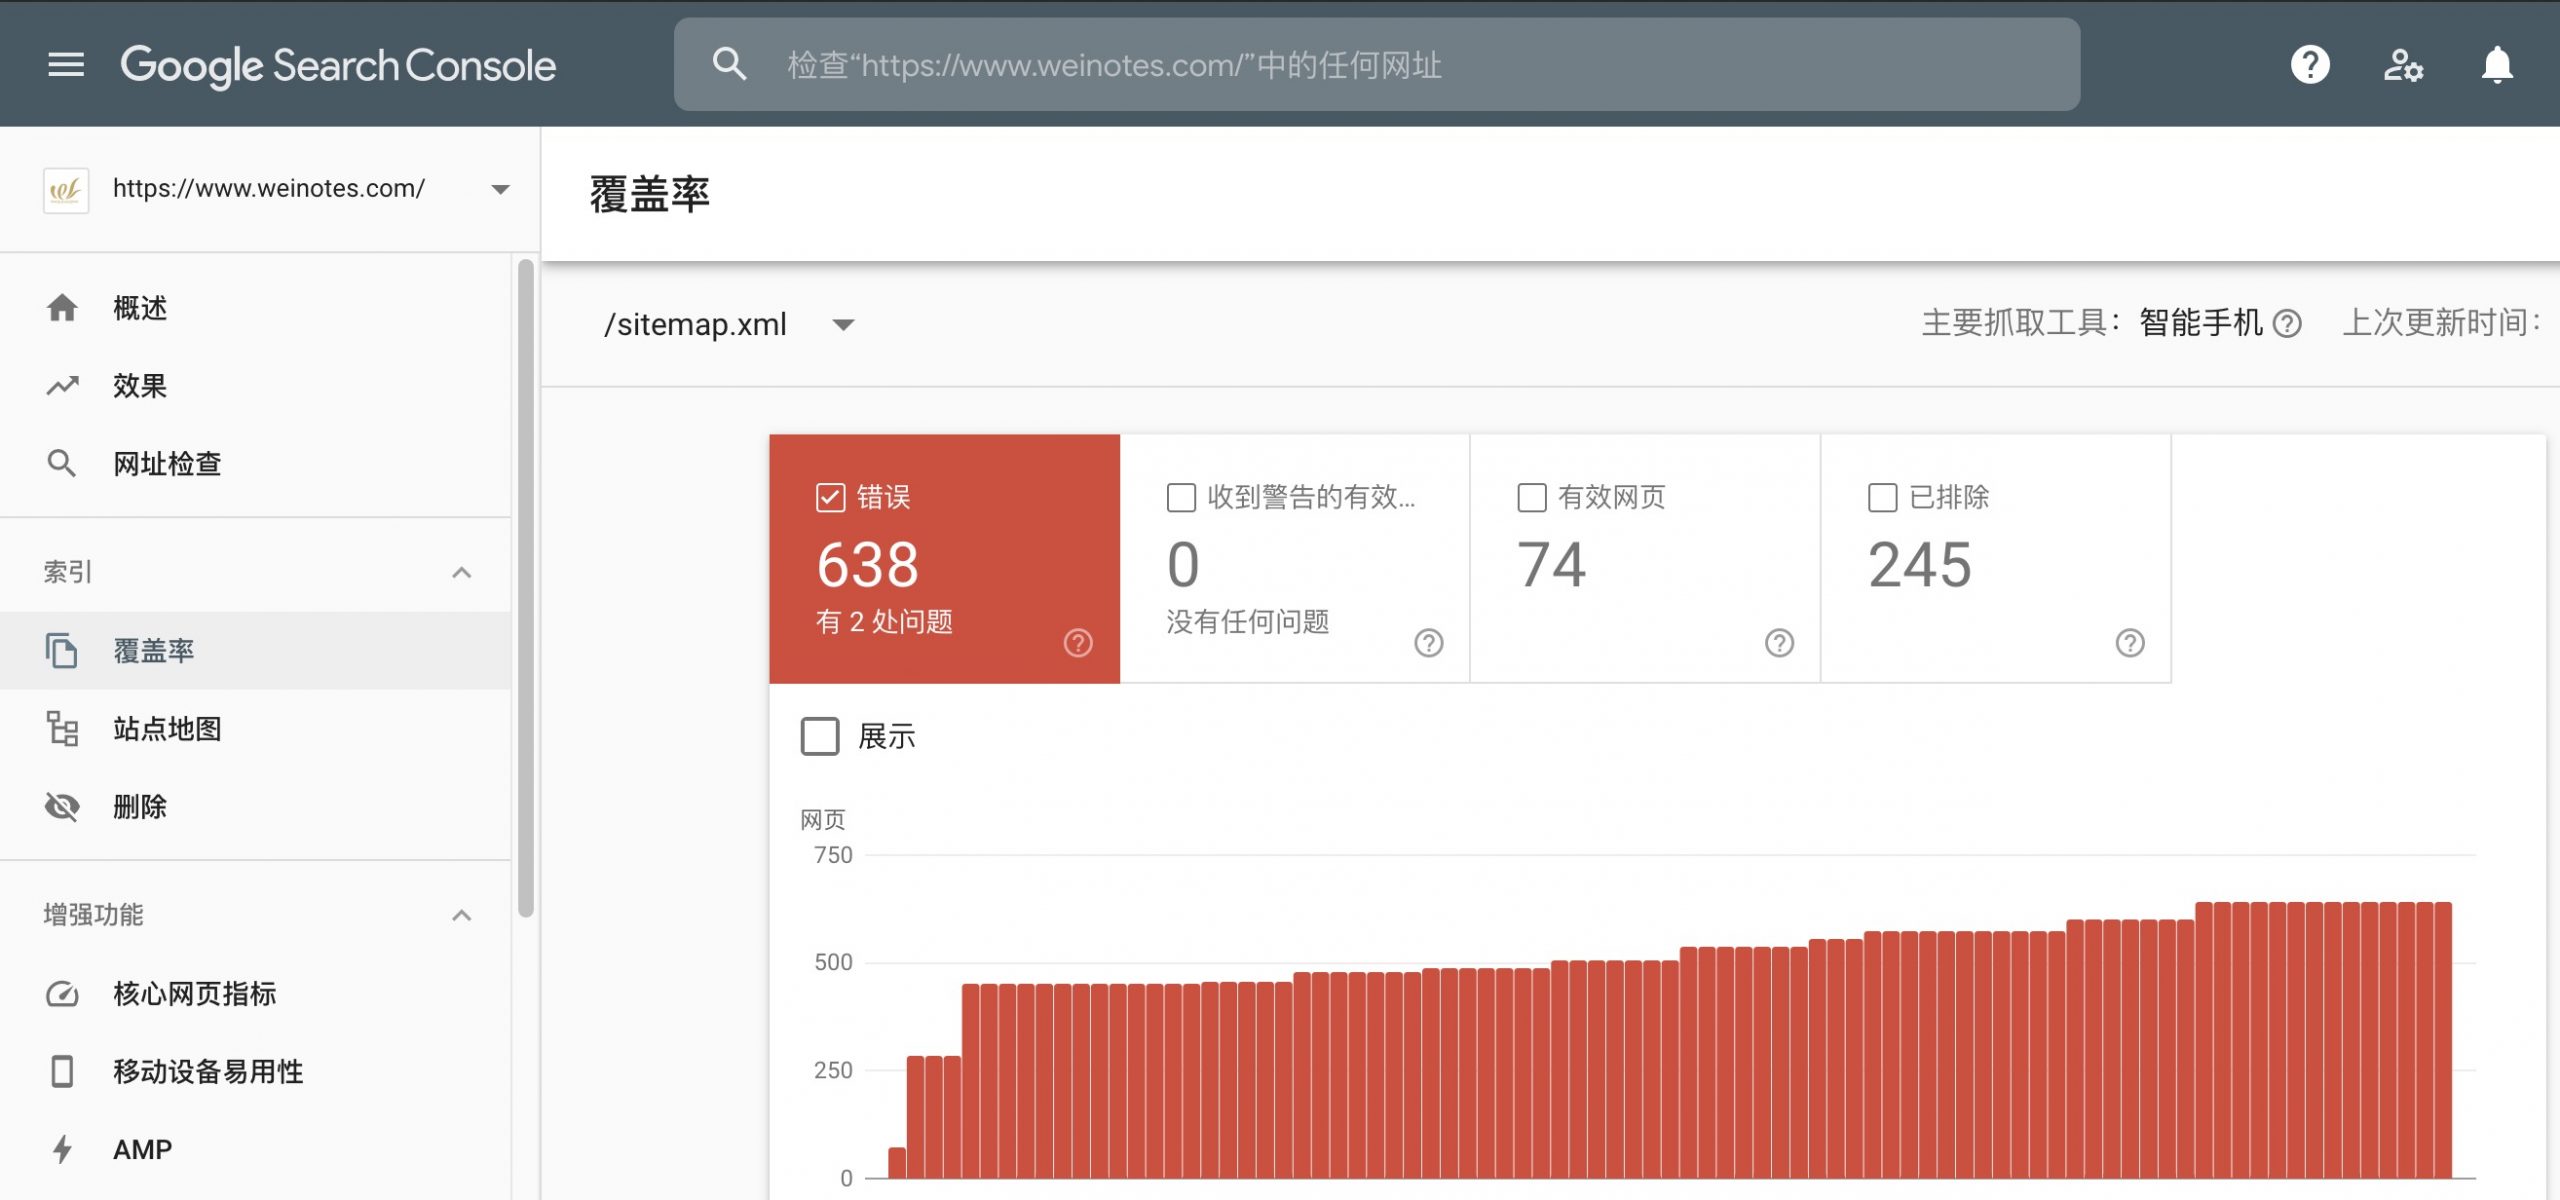Open 站点地图 in the sidebar

click(256, 729)
